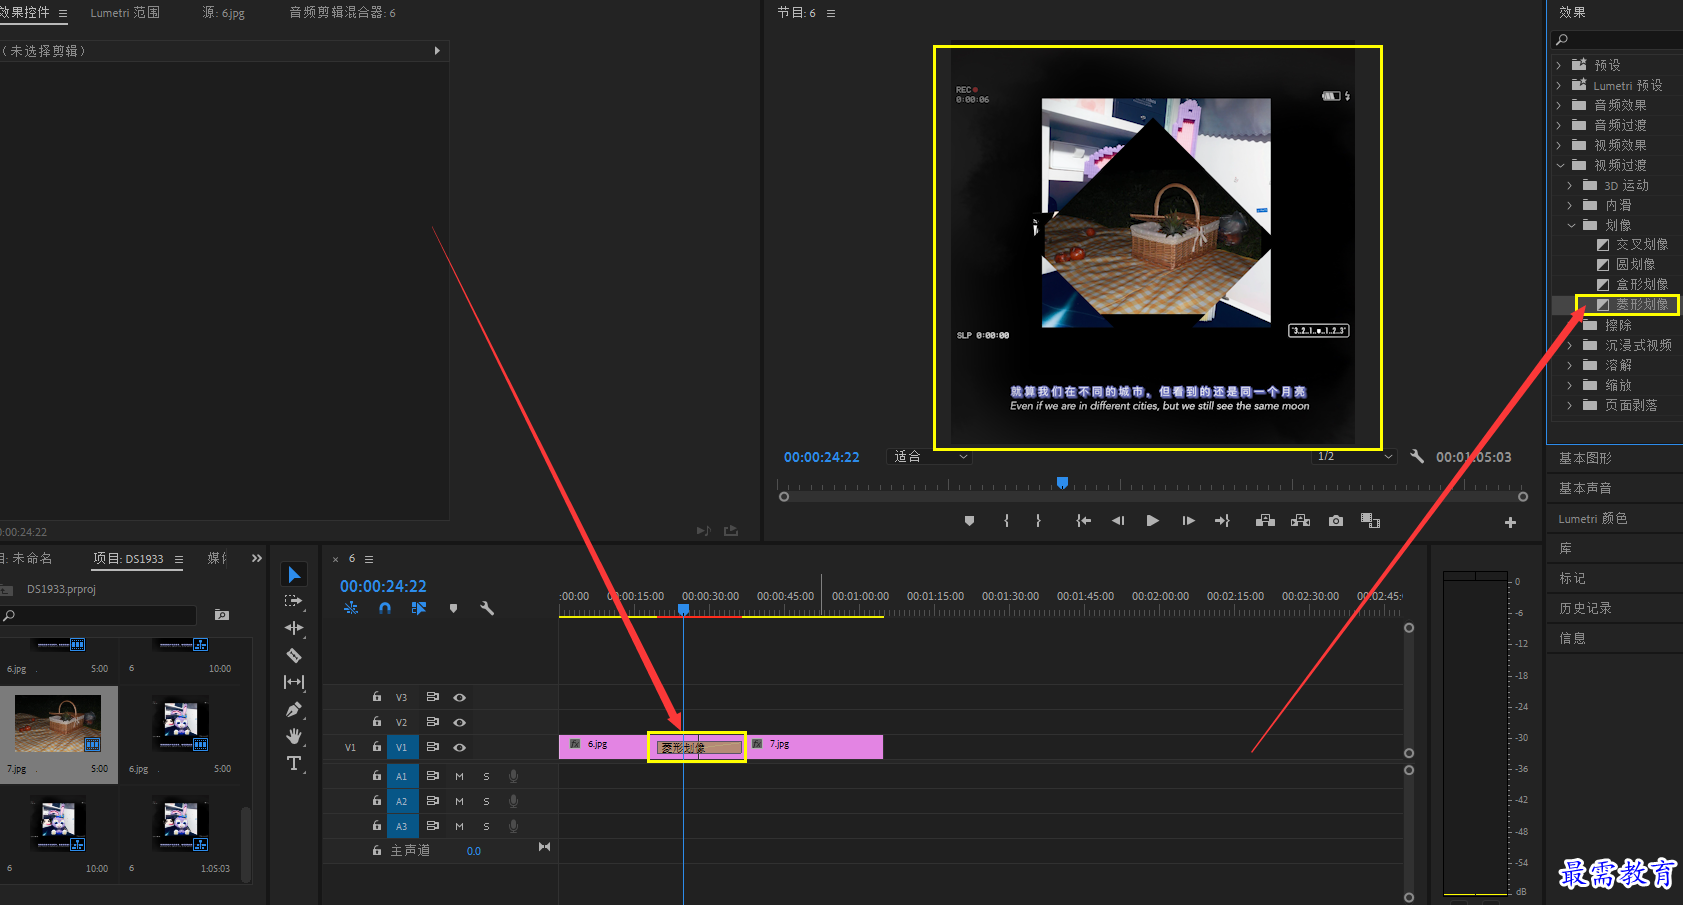Toggle V2 track output eye
This screenshot has width=1683, height=905.
(459, 722)
